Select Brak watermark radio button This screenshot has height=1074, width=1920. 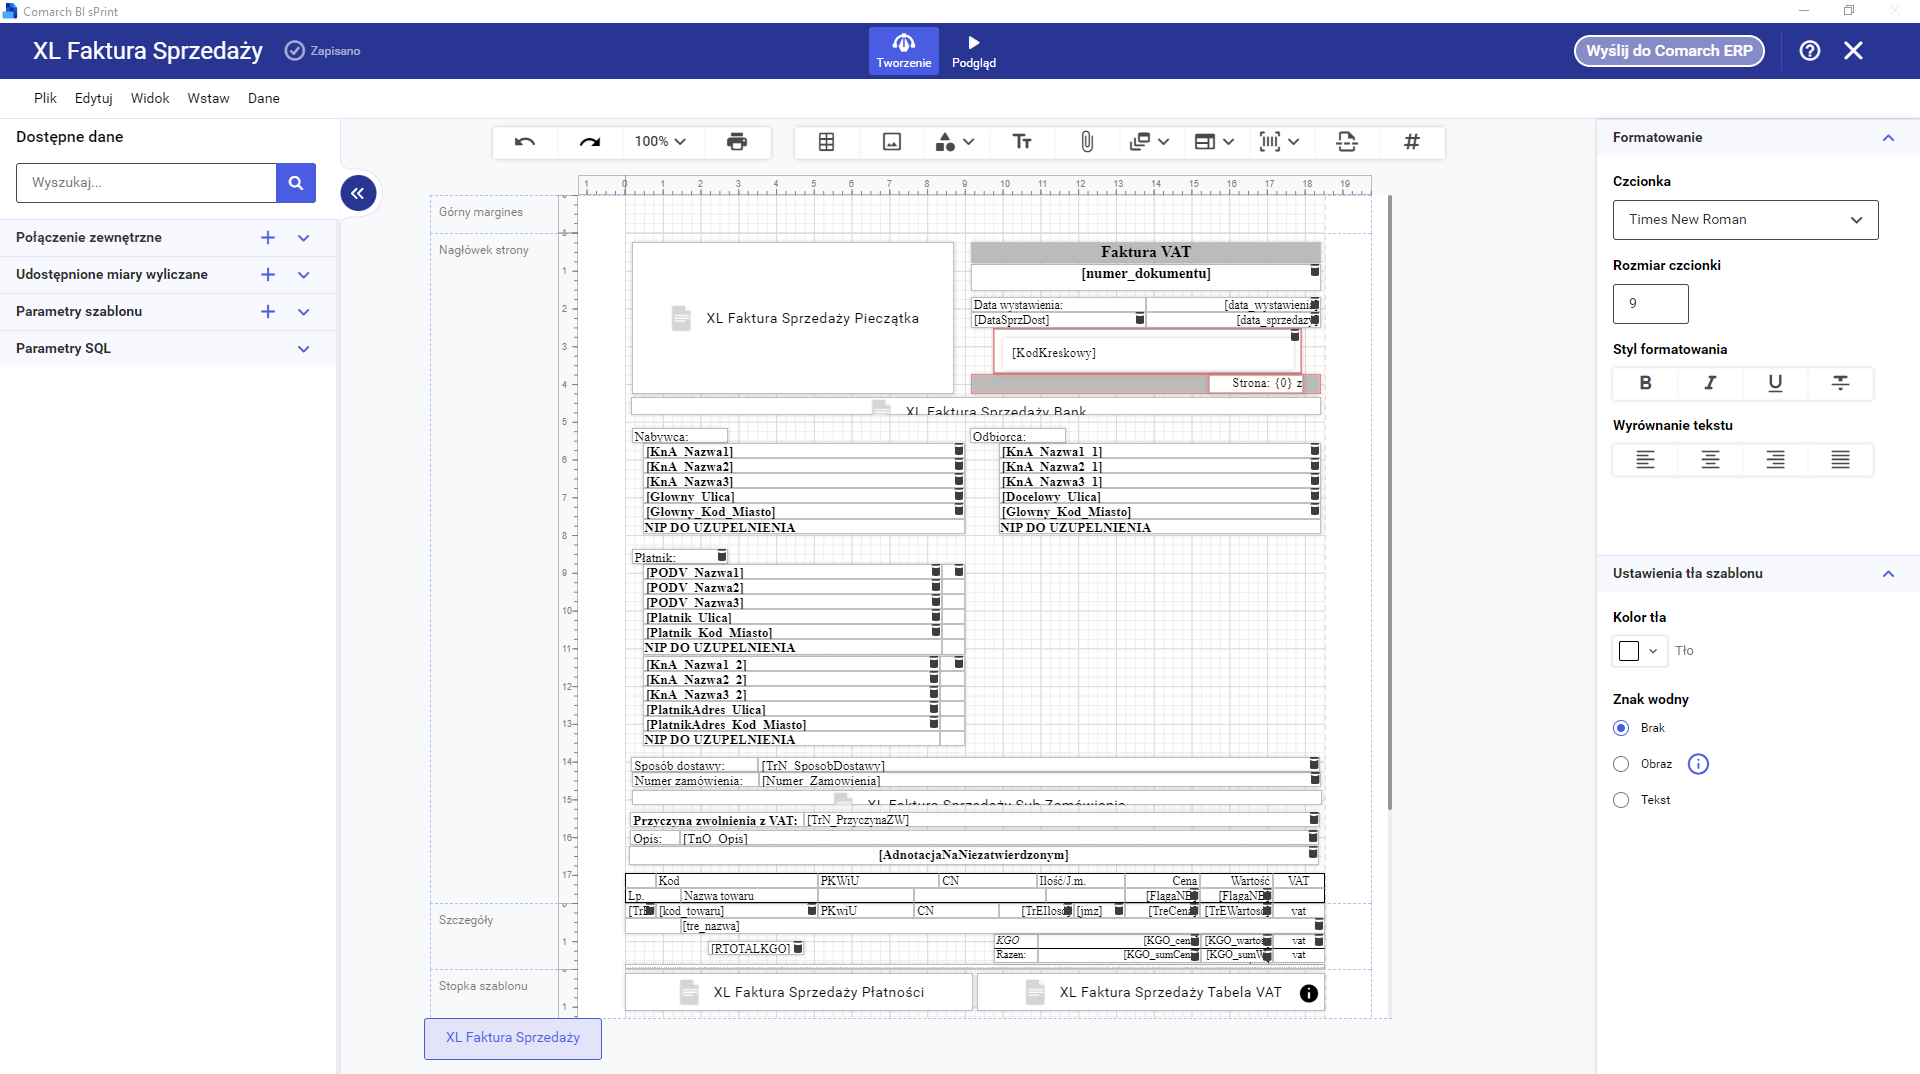(1621, 728)
